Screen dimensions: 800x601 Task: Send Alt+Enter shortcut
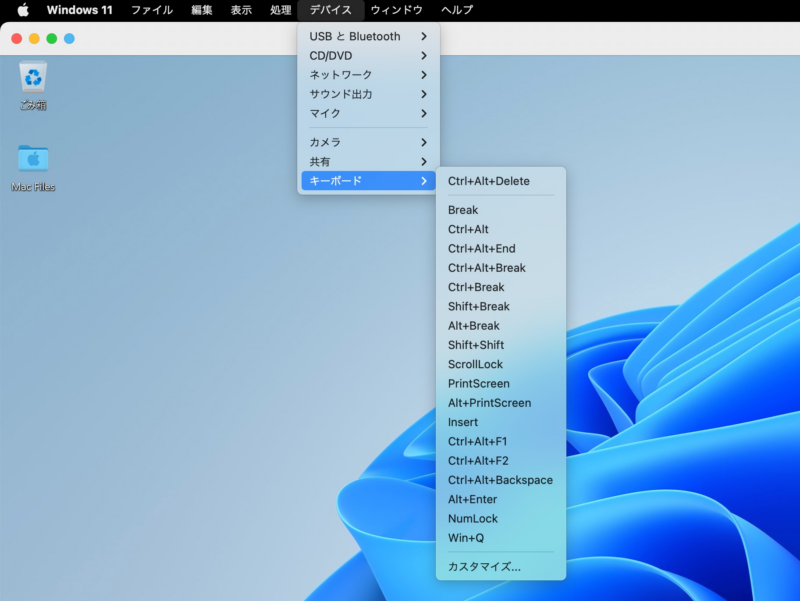click(x=501, y=499)
